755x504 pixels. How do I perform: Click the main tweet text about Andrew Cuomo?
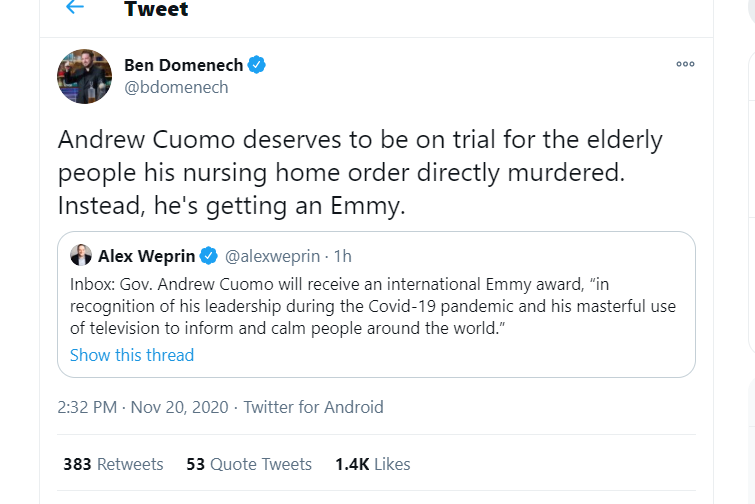pos(360,171)
